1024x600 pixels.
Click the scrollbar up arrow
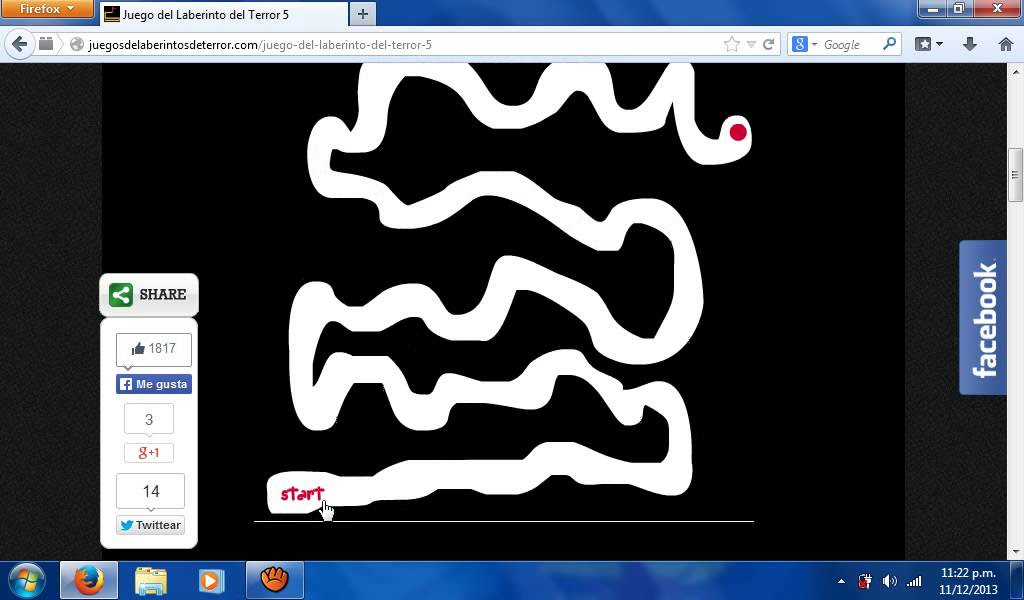pyautogui.click(x=1015, y=70)
